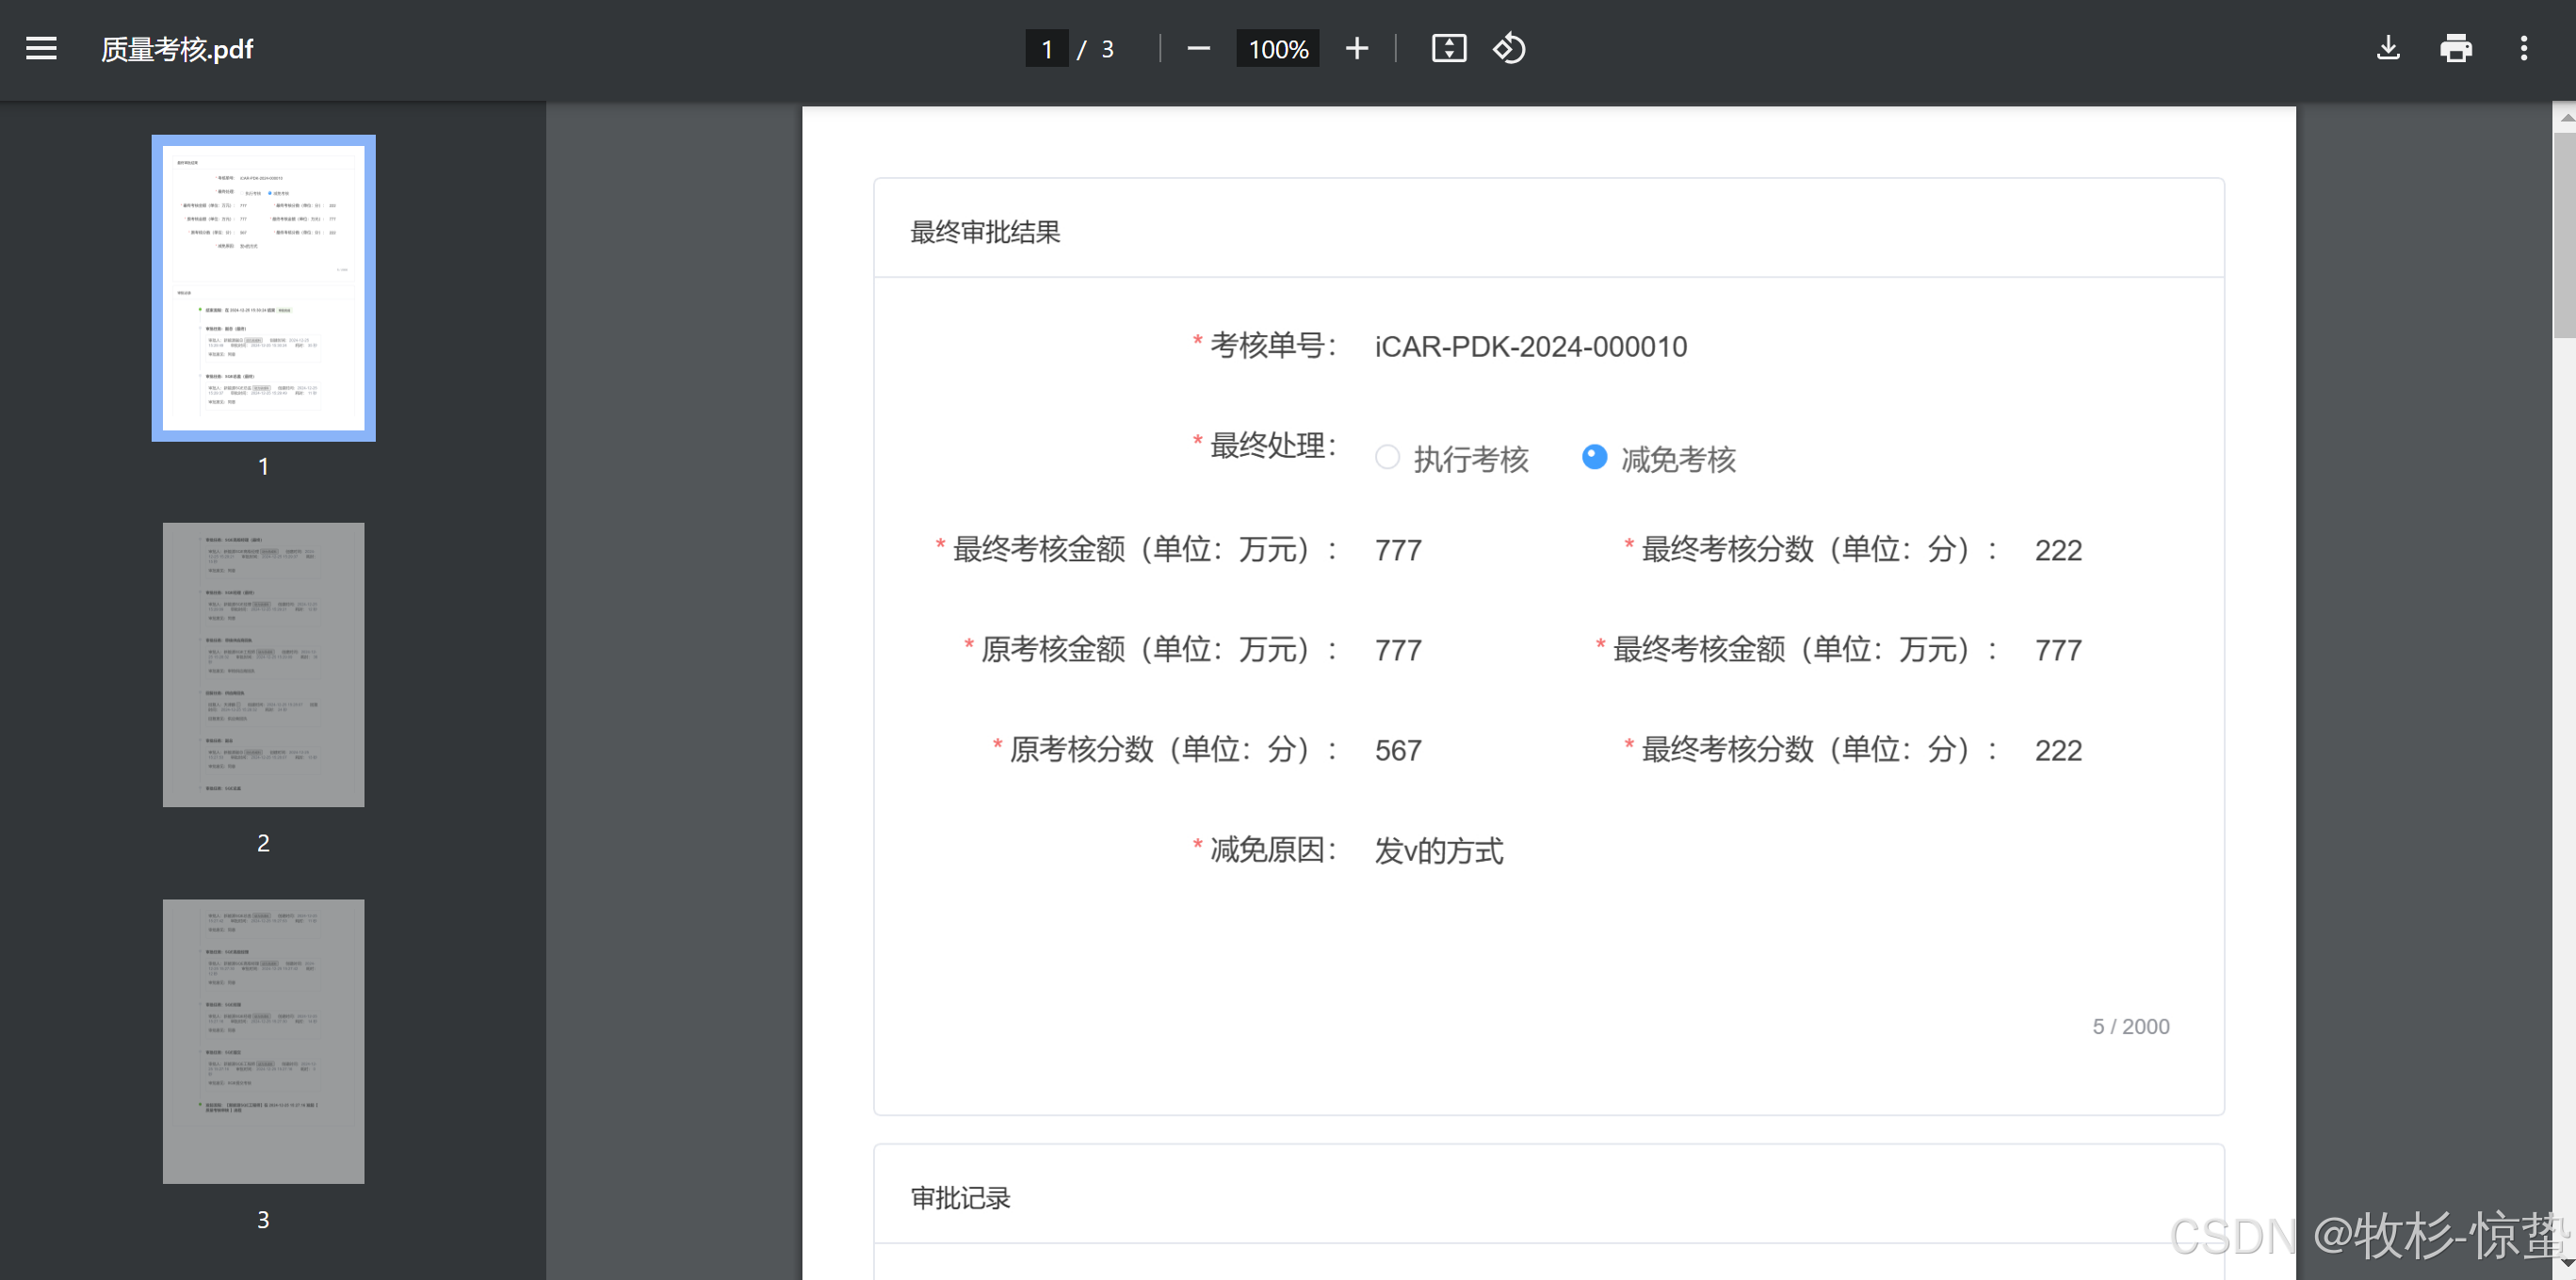The width and height of the screenshot is (2576, 1280).
Task: Select page 3 thumbnail
Action: pos(264,1041)
